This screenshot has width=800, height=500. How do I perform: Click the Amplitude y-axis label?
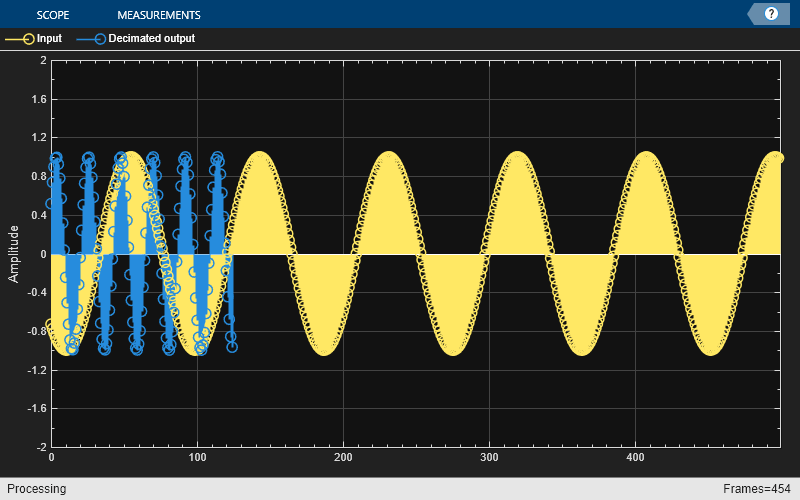click(x=13, y=254)
